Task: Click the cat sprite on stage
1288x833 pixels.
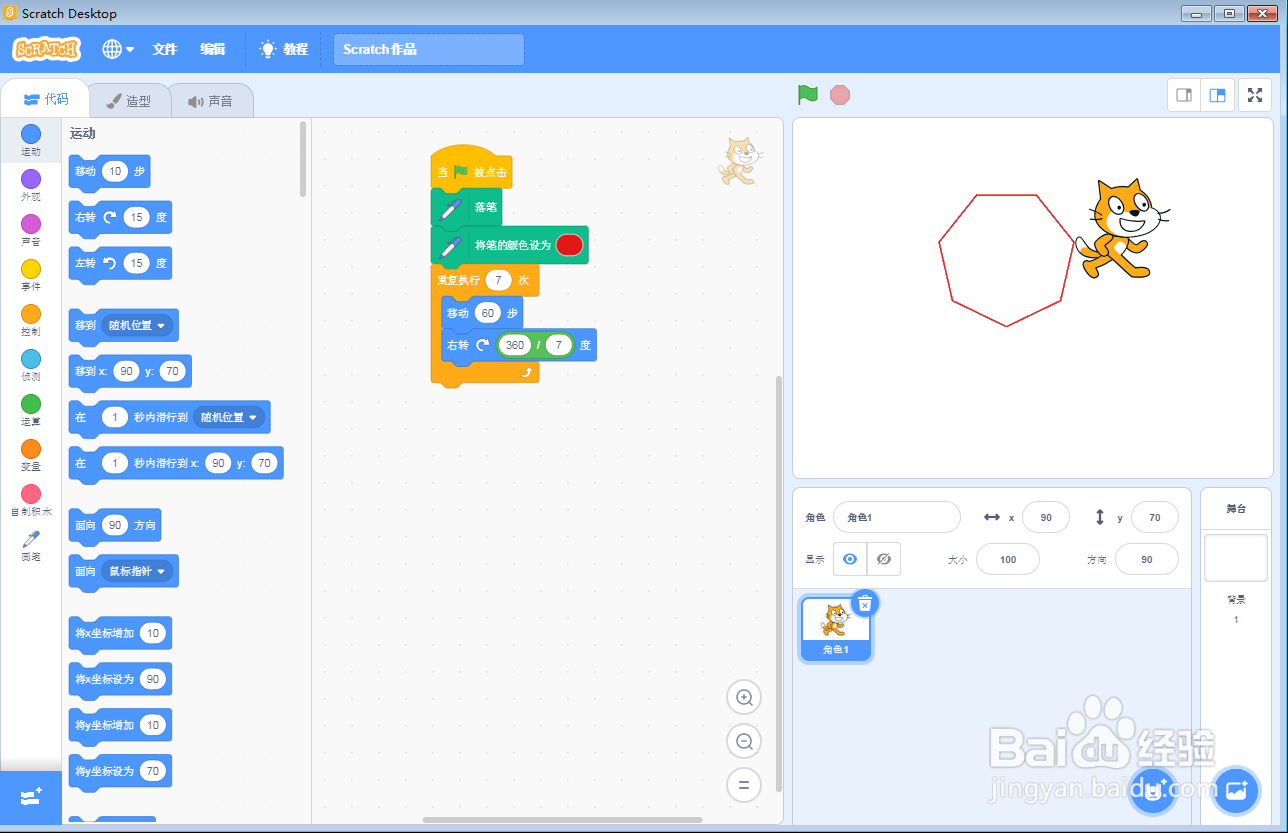Action: click(x=1122, y=229)
